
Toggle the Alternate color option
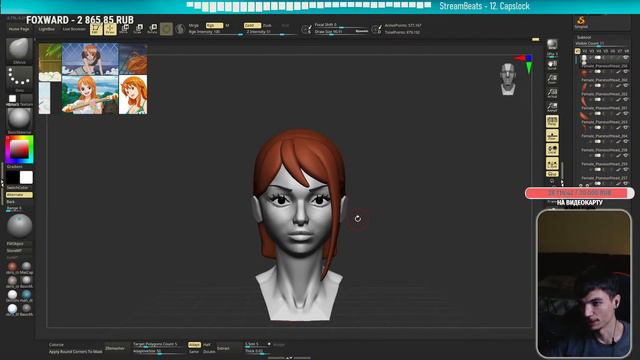click(x=19, y=195)
